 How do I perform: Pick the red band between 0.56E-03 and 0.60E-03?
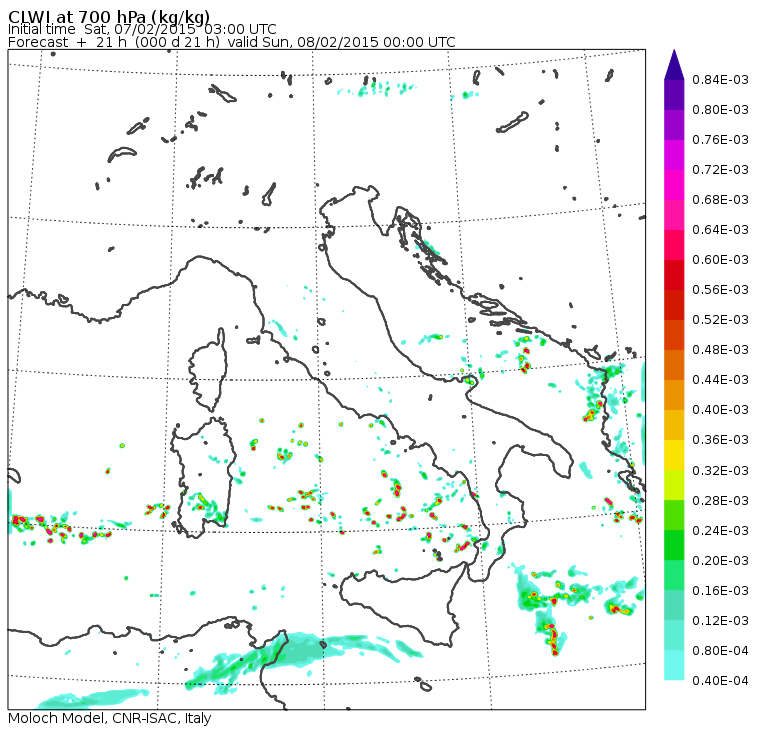(674, 275)
